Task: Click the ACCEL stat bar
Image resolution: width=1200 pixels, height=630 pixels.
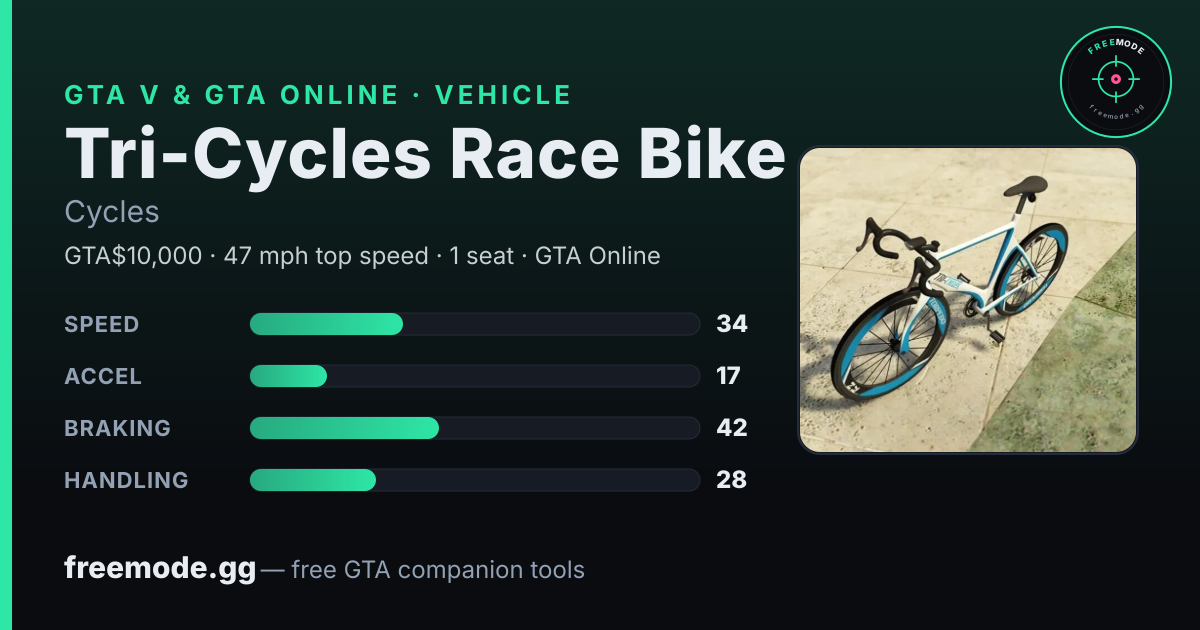Action: tap(475, 376)
